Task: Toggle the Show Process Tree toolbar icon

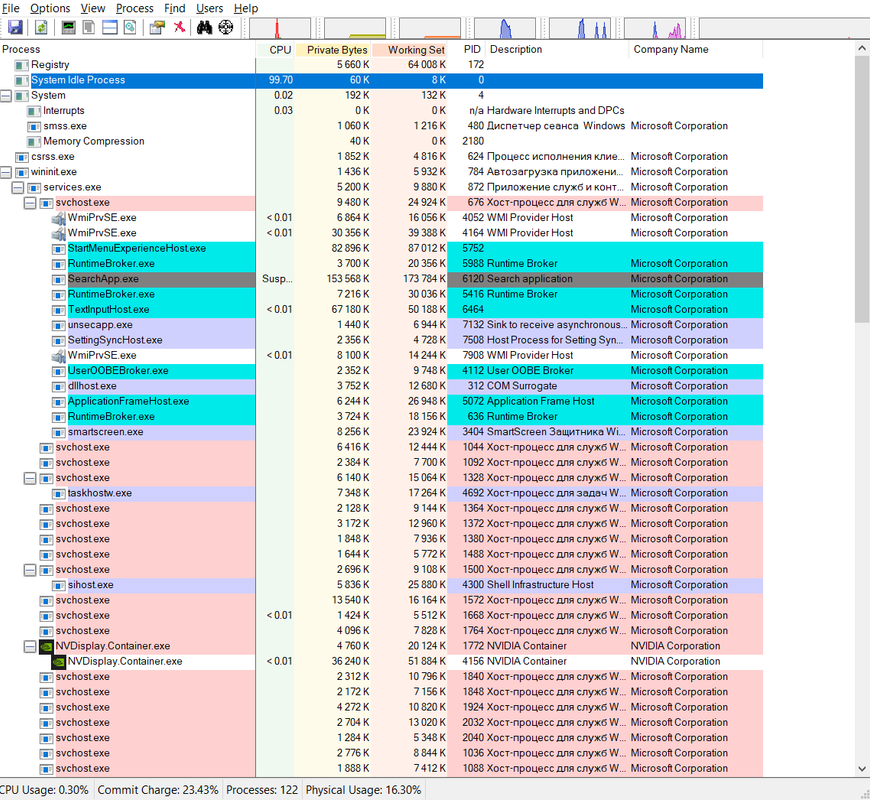Action: point(89,27)
